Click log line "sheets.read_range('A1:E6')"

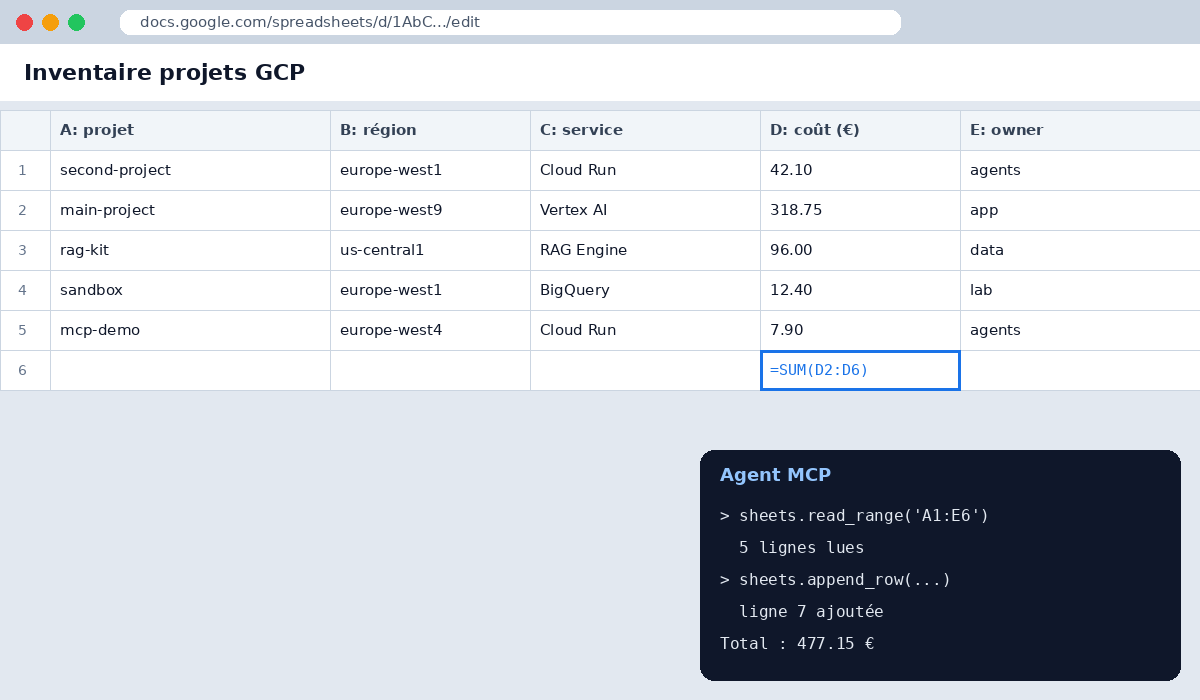point(864,516)
